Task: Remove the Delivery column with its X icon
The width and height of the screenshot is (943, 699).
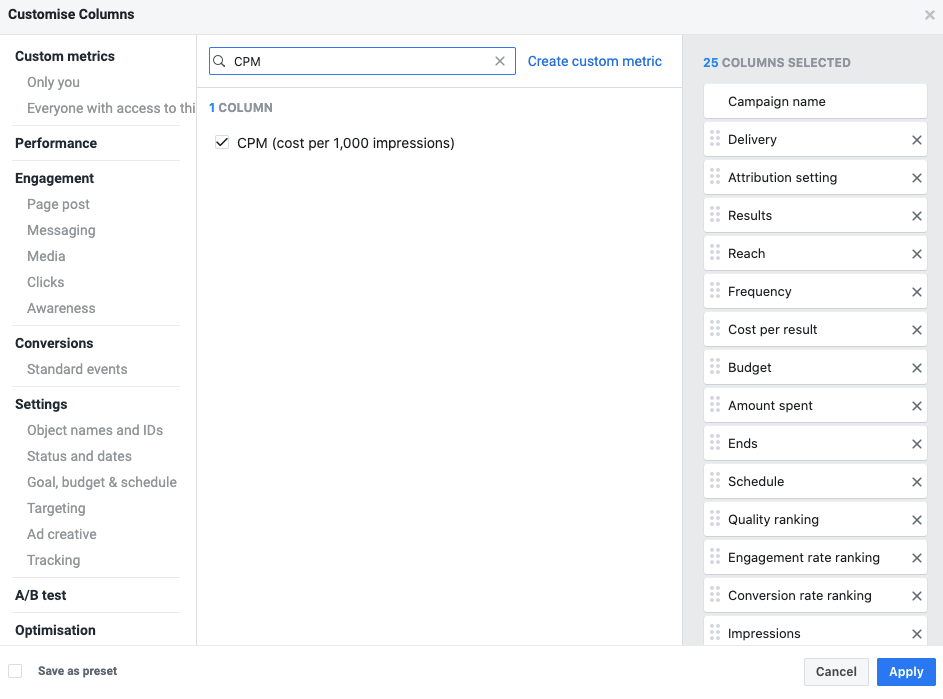Action: pyautogui.click(x=916, y=140)
